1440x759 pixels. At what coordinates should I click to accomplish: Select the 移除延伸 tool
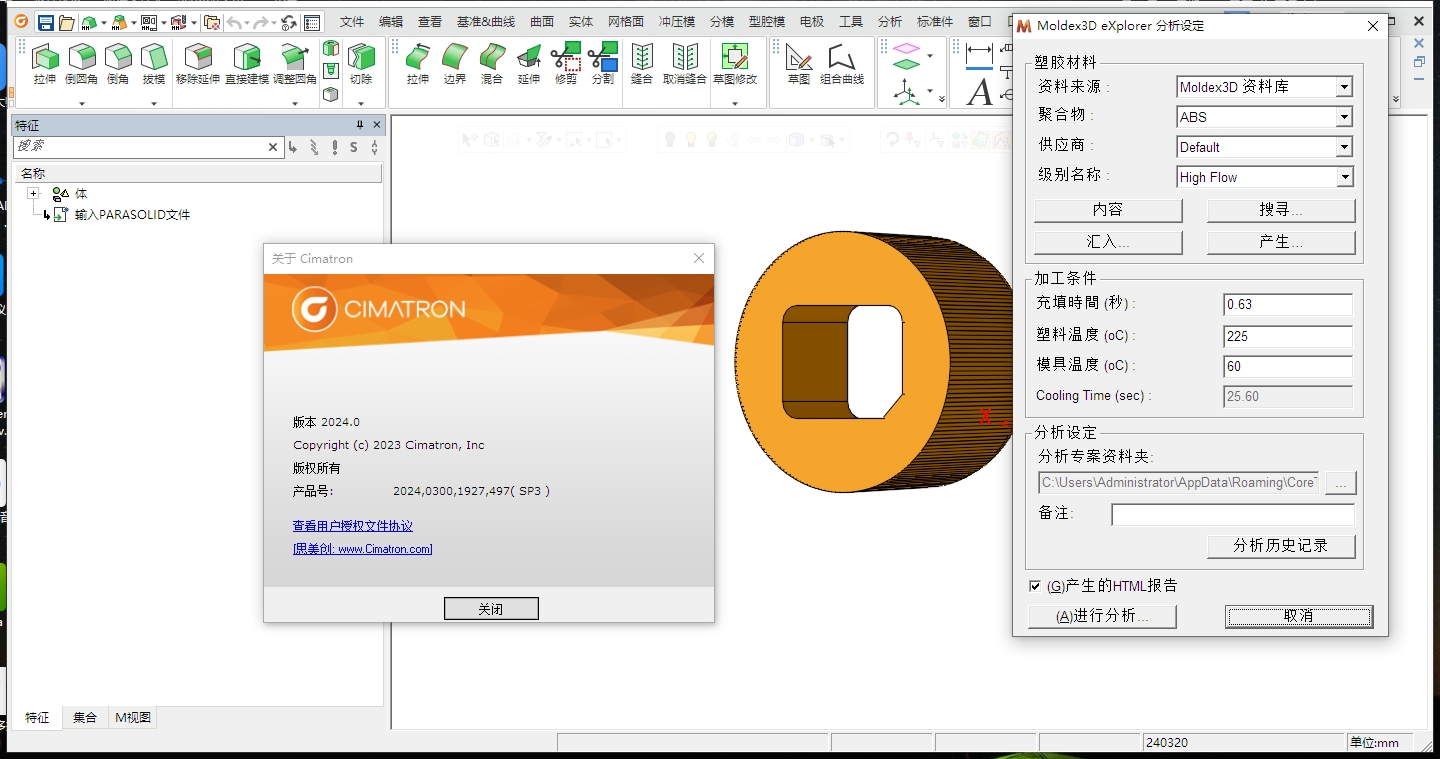[x=198, y=64]
